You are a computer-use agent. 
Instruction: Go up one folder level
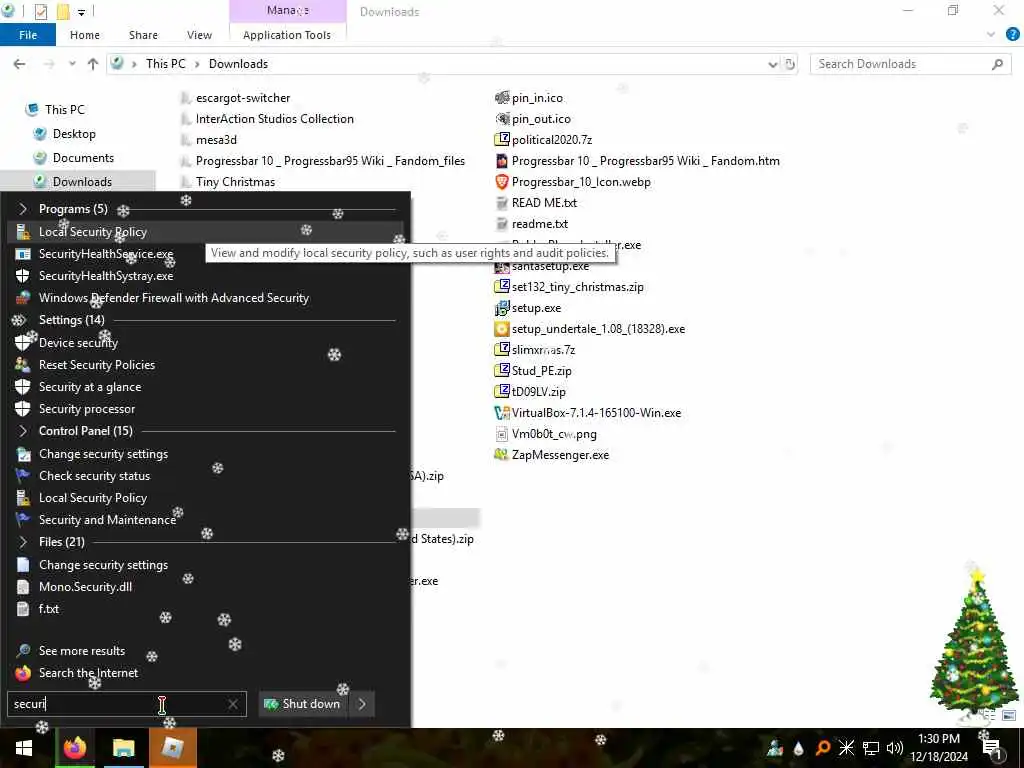(x=93, y=64)
